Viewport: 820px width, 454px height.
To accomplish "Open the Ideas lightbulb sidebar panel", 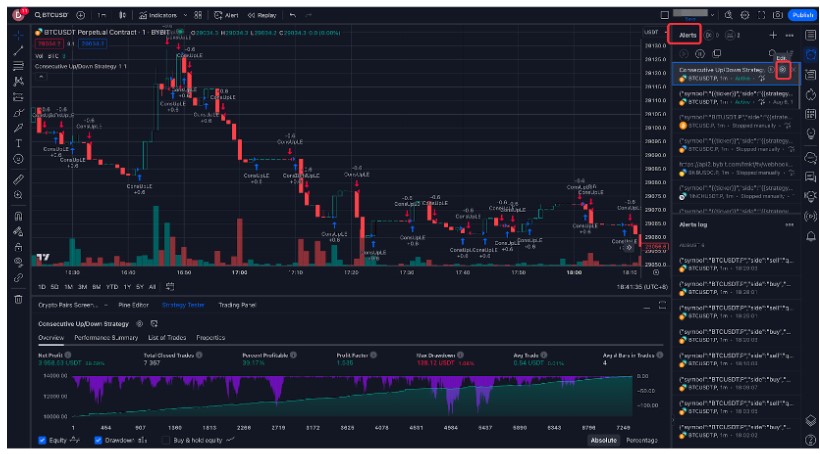I will (810, 133).
